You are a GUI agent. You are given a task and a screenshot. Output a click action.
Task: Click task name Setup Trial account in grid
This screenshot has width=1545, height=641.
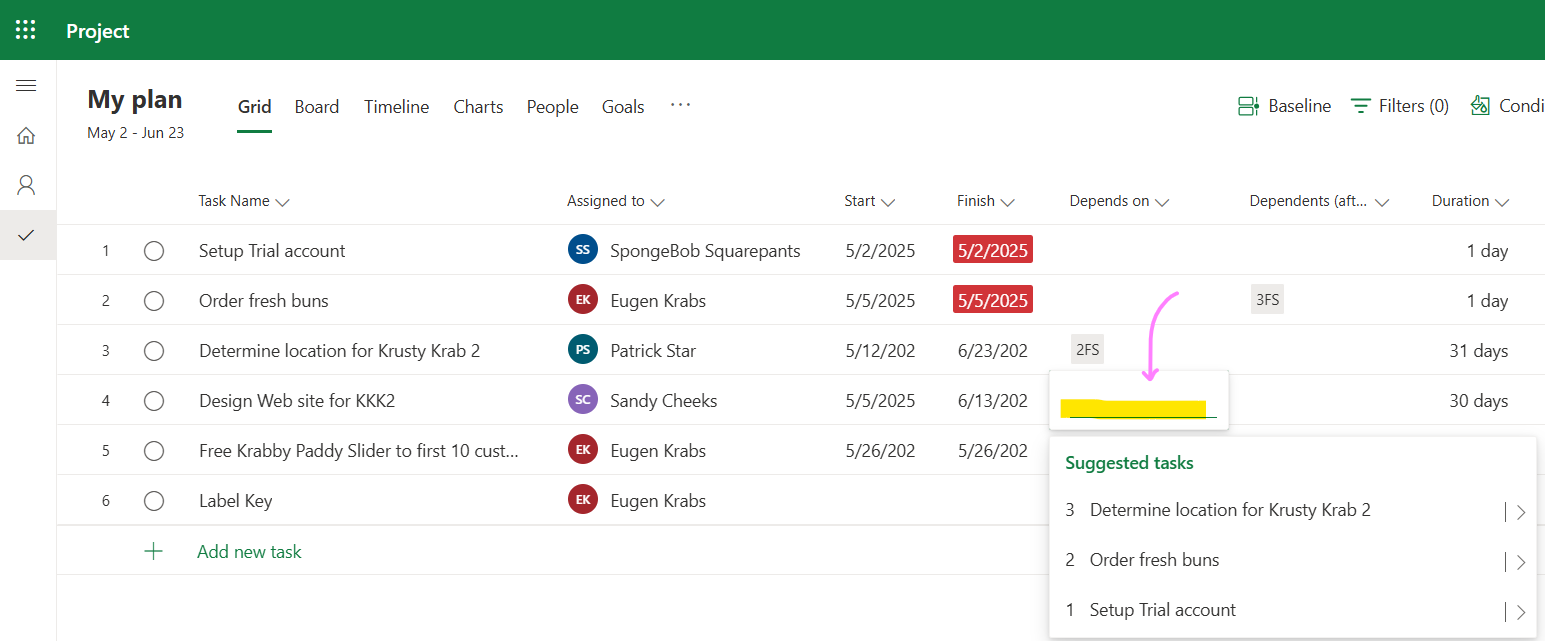pyautogui.click(x=272, y=251)
